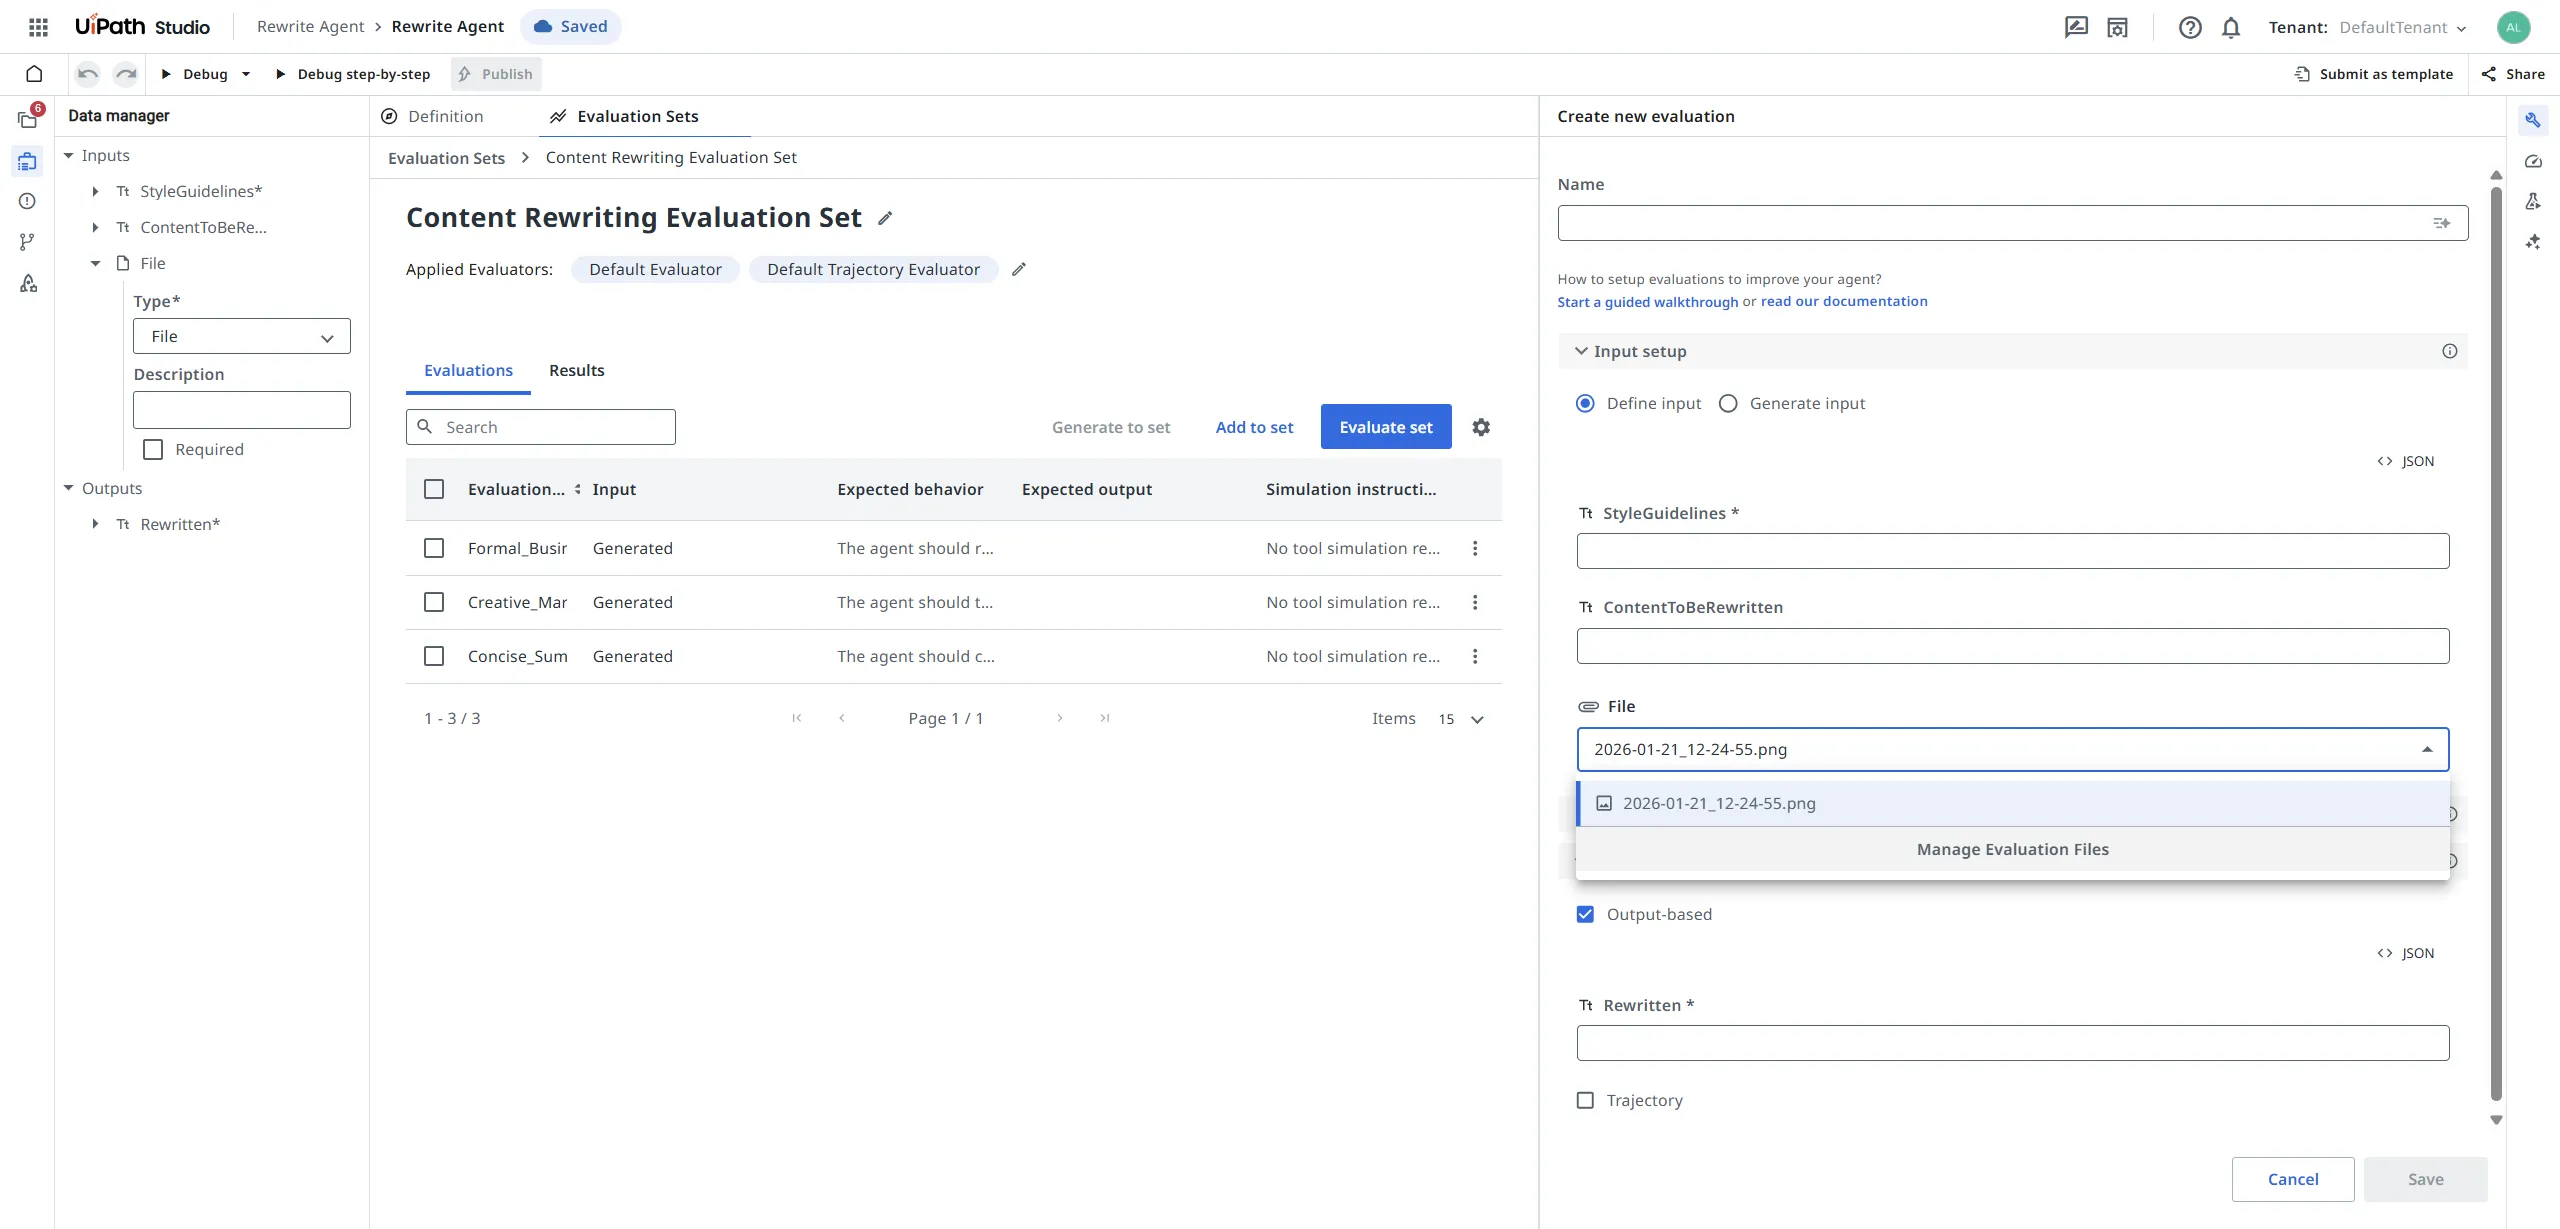The width and height of the screenshot is (2560, 1229).
Task: Click Manage Evaluation Files option
Action: click(x=2012, y=849)
